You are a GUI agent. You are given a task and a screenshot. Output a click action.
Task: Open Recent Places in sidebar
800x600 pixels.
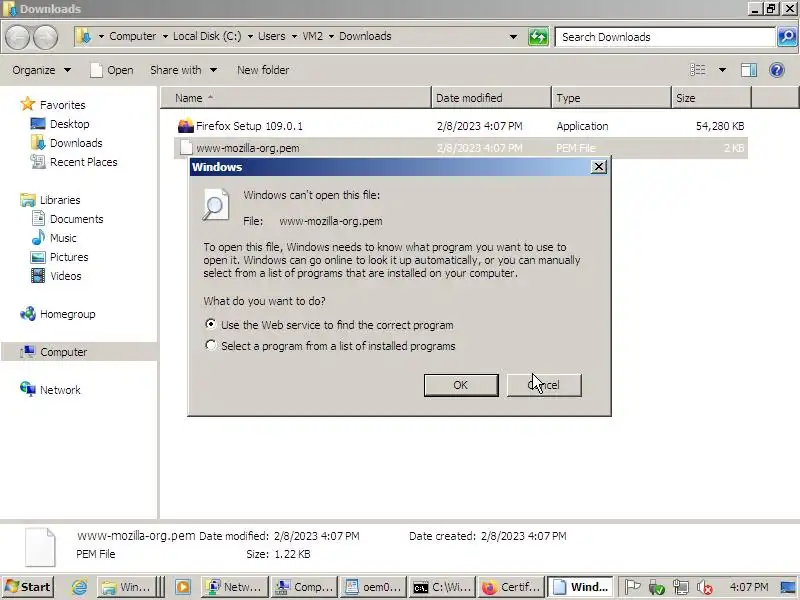click(x=83, y=162)
